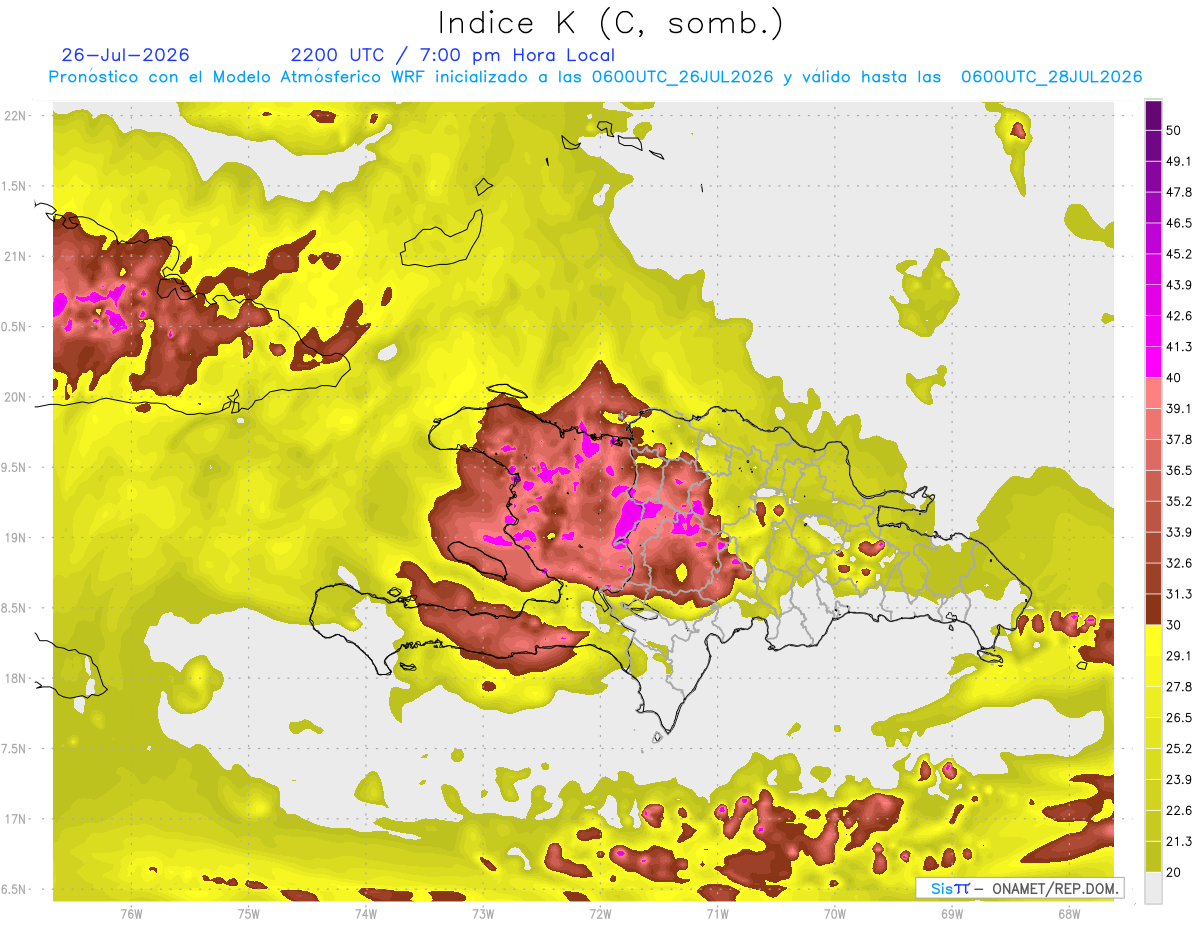Select the "21N" latitude label
The height and width of the screenshot is (927, 1200).
16,257
